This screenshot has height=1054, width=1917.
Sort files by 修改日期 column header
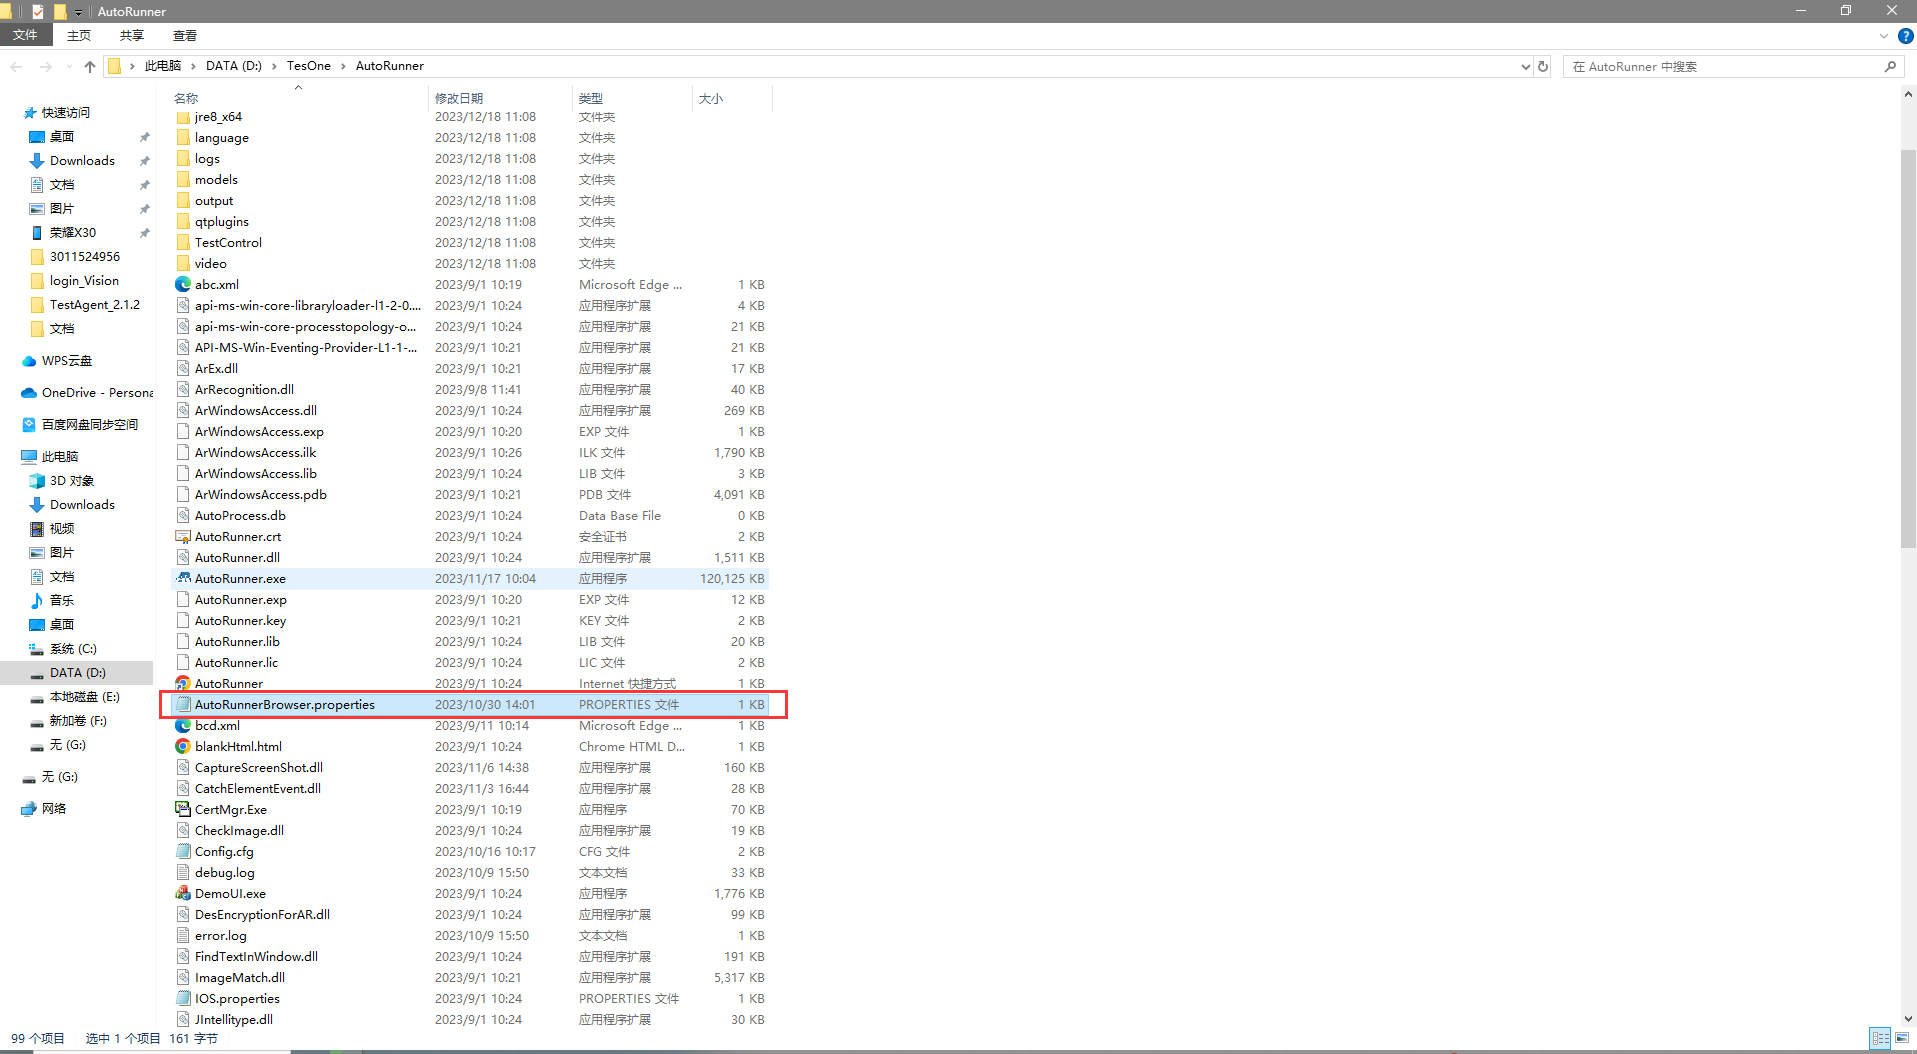pyautogui.click(x=459, y=98)
